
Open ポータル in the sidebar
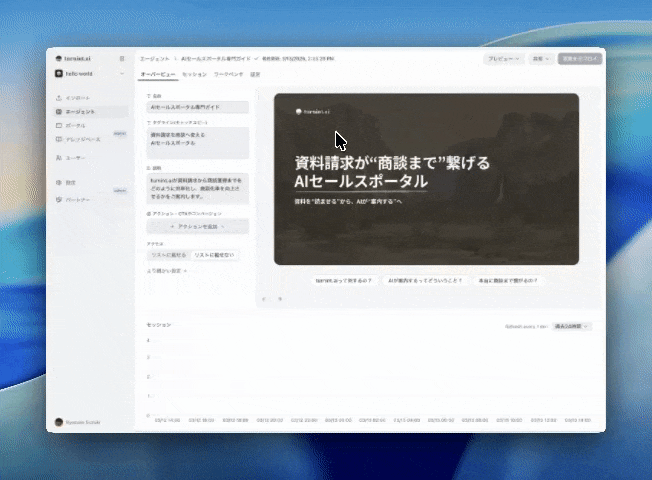[91, 125]
